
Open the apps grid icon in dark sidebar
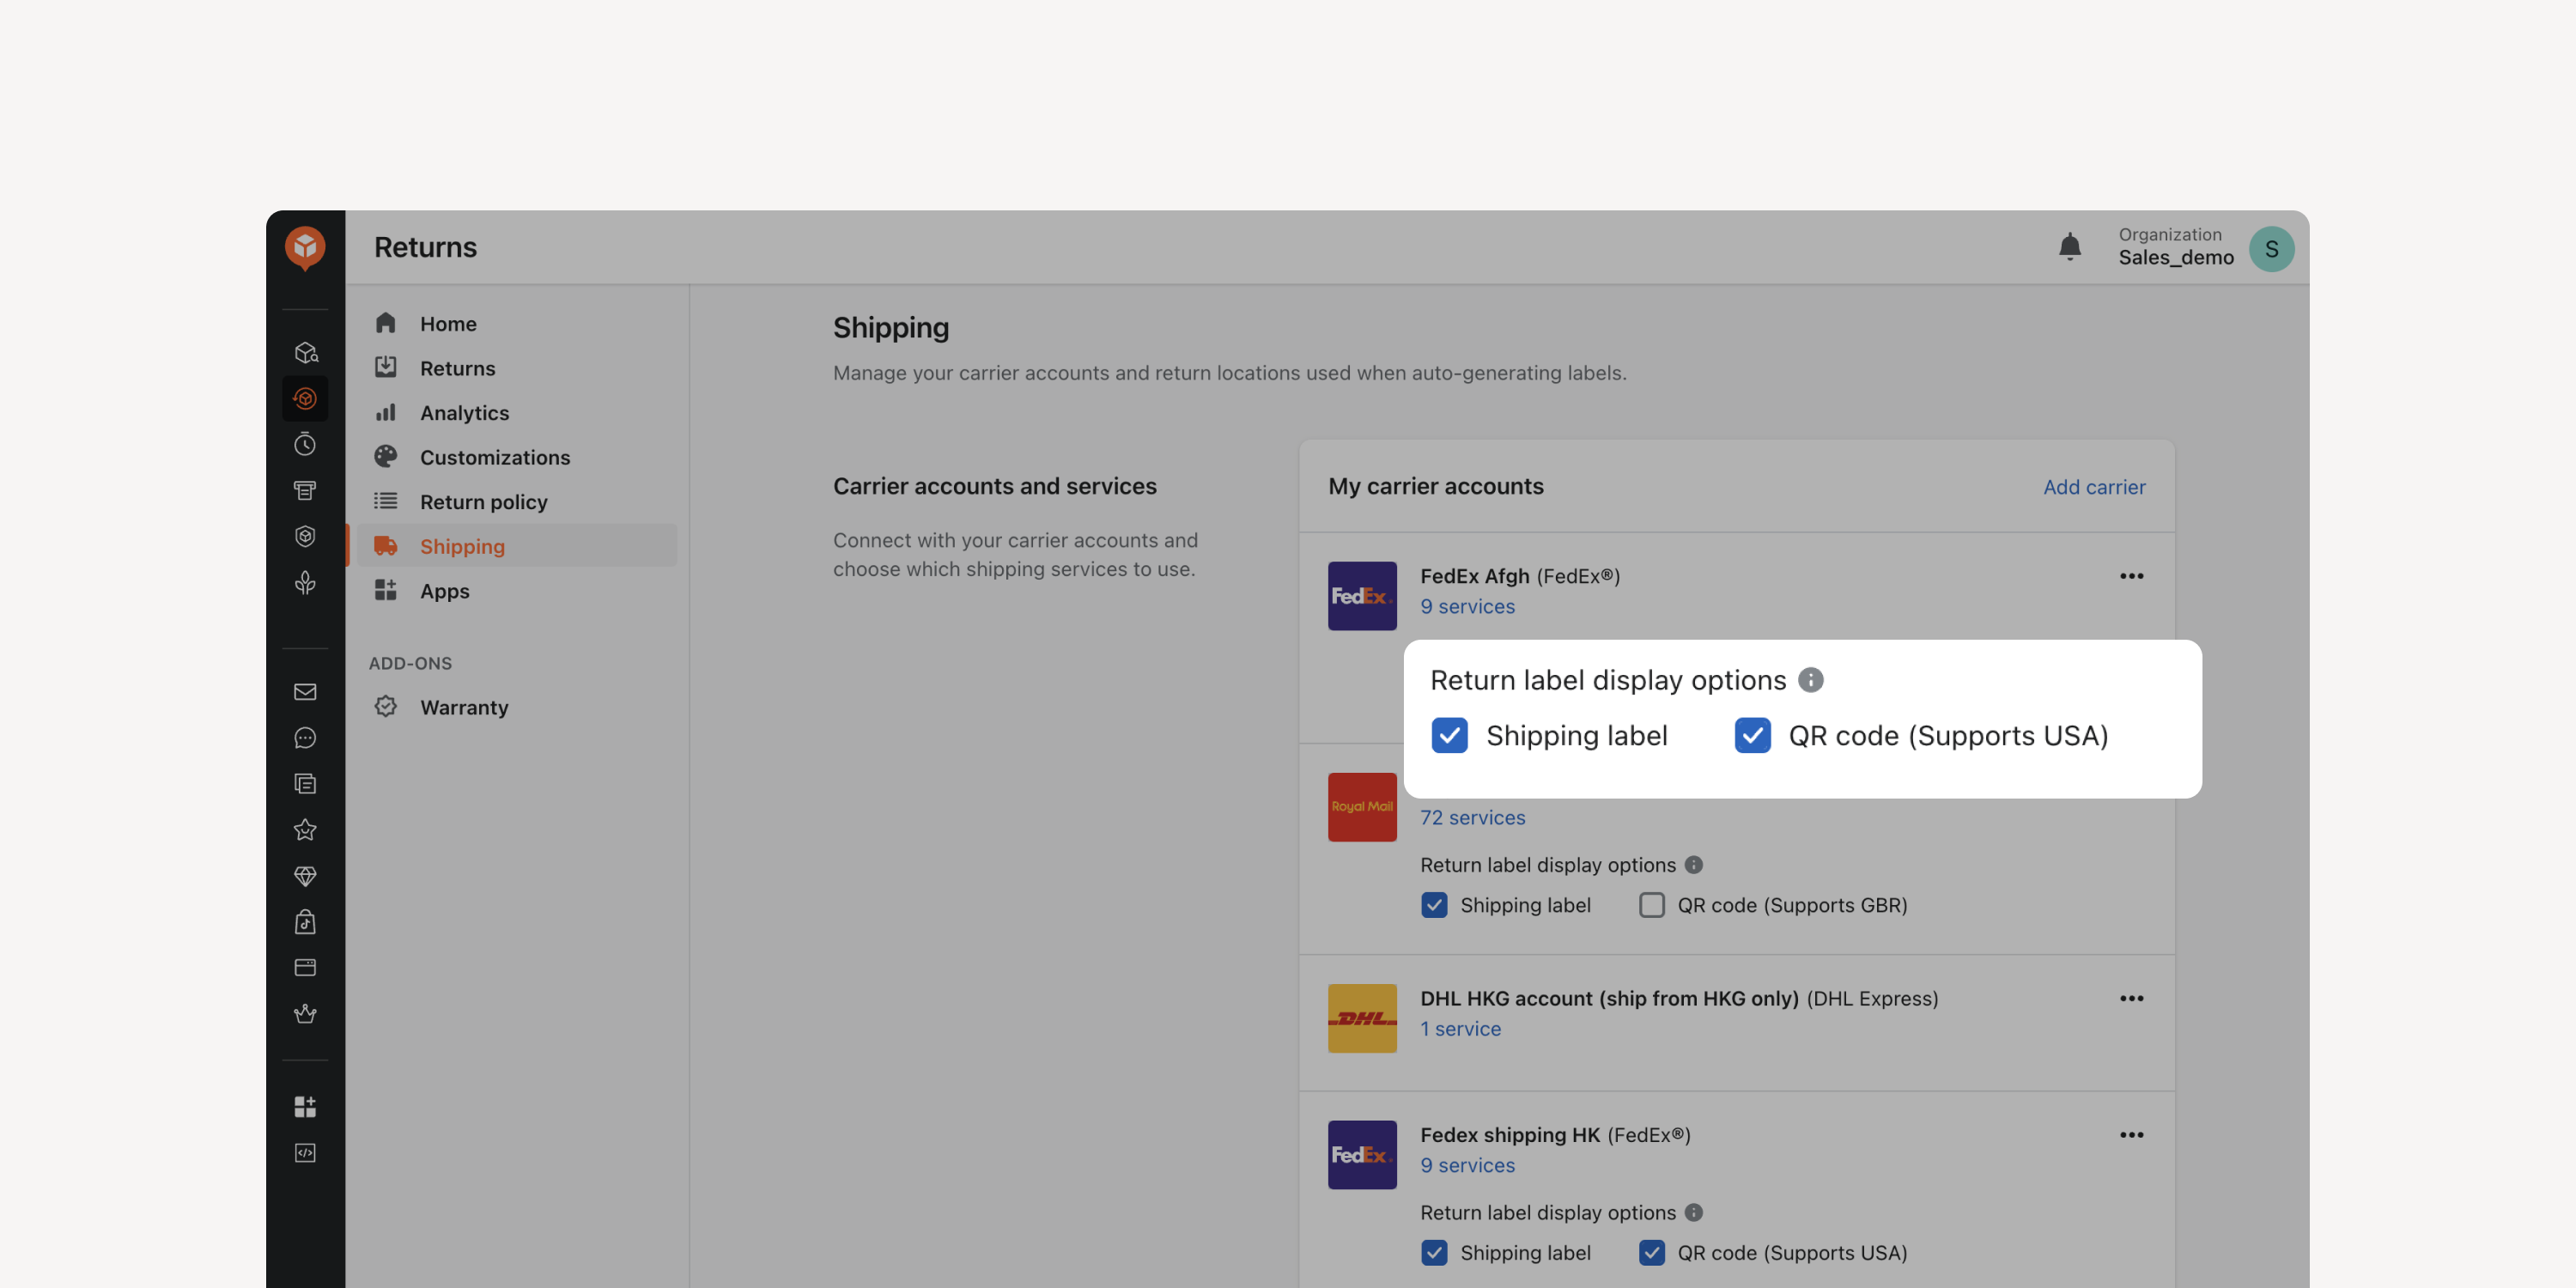click(x=305, y=1106)
